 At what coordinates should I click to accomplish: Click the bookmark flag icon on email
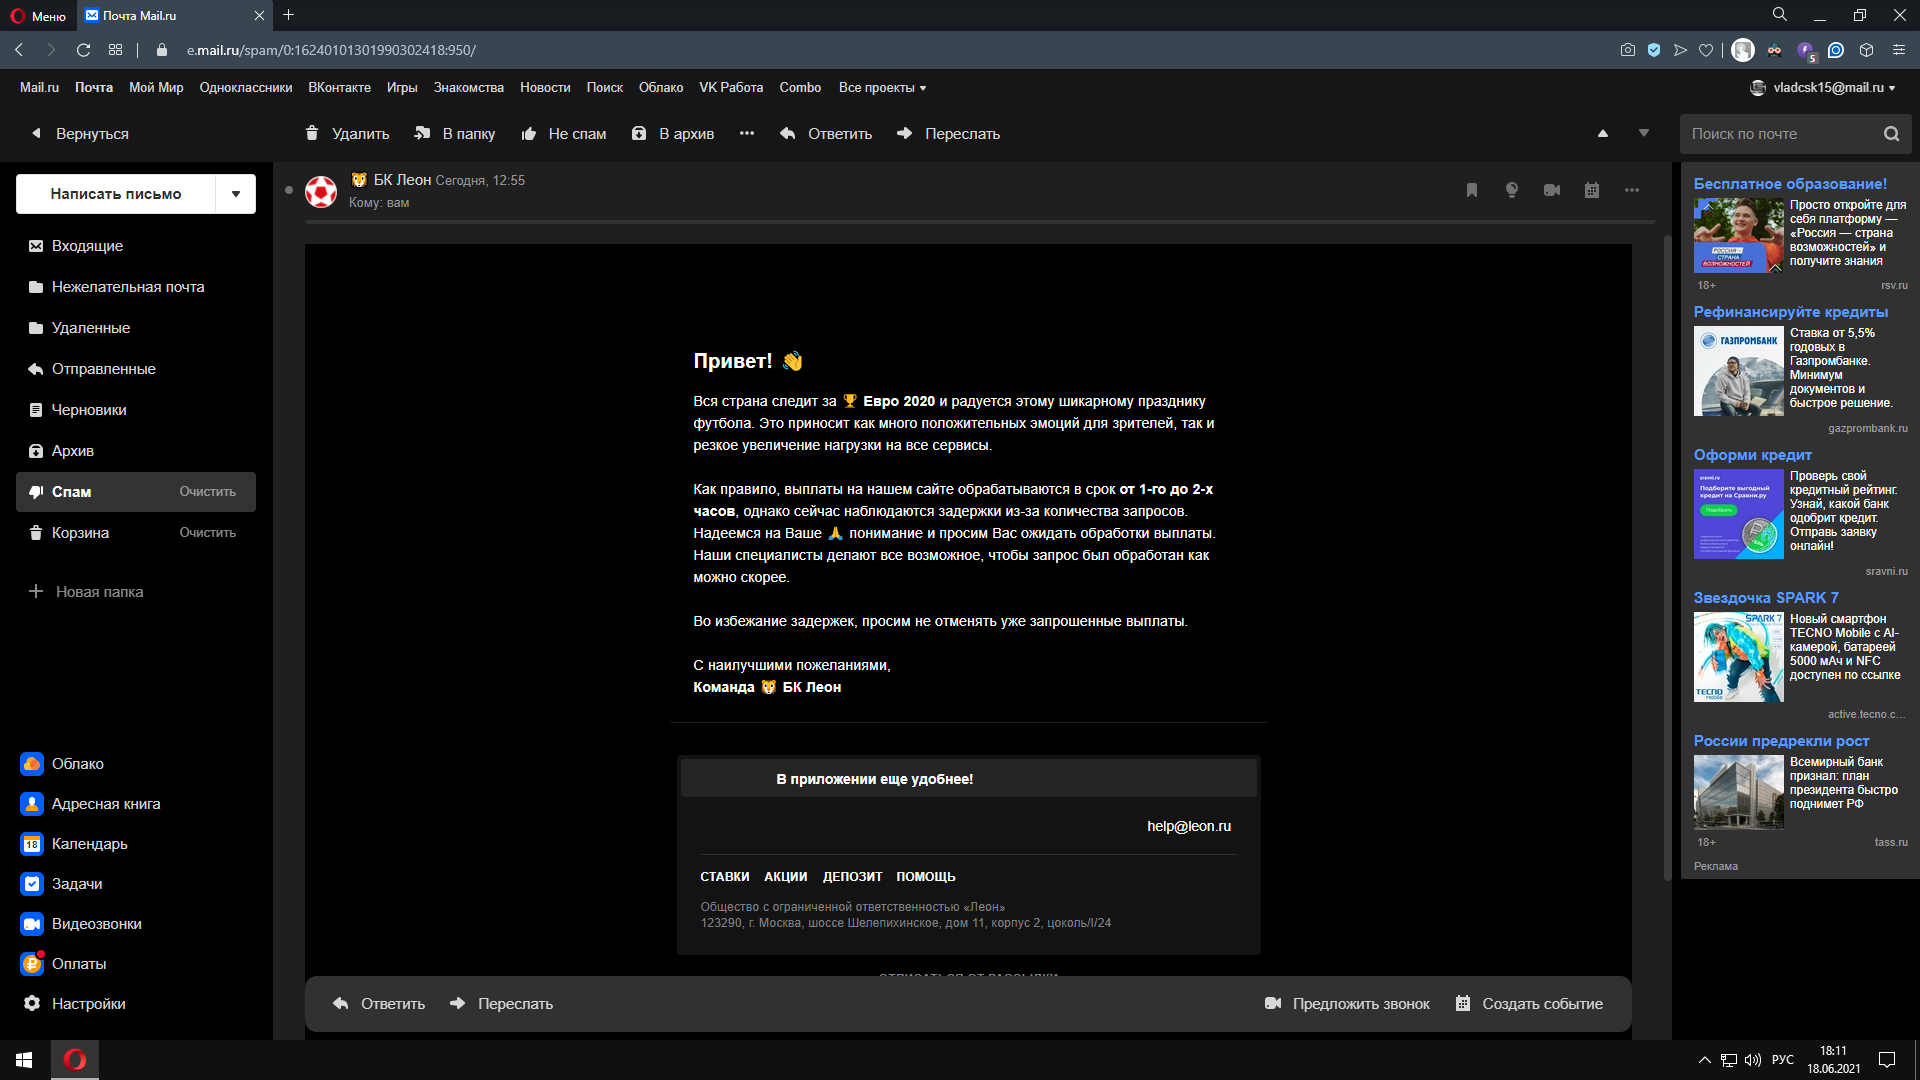[1472, 190]
